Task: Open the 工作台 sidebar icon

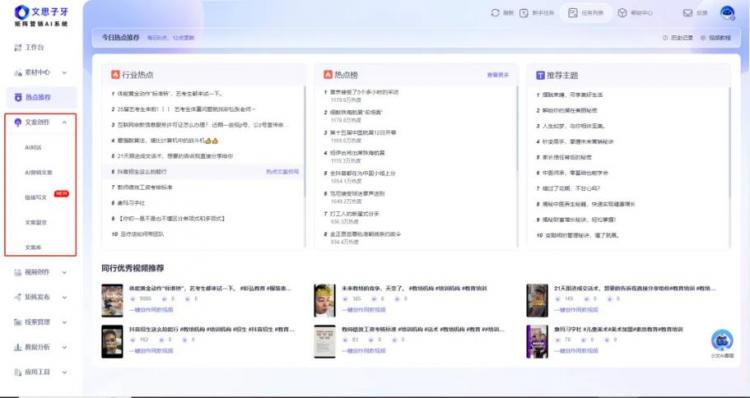Action: click(x=18, y=47)
